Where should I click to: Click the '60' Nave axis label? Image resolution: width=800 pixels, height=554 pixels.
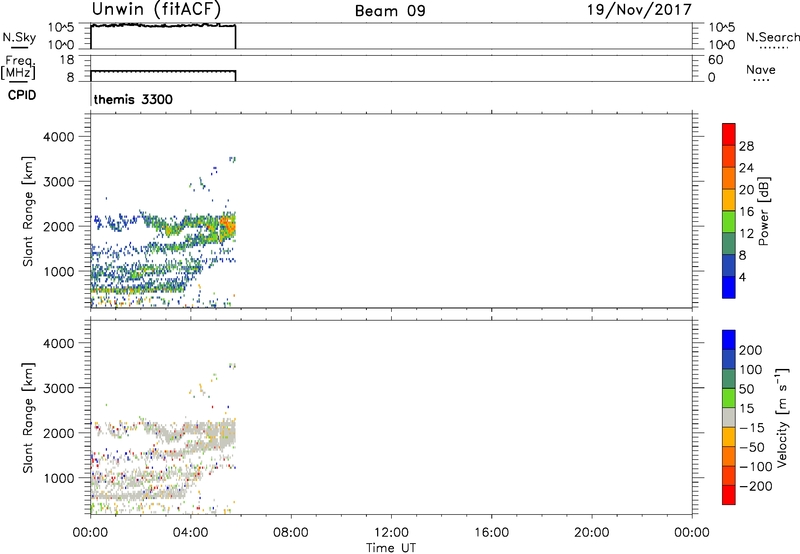pos(715,60)
